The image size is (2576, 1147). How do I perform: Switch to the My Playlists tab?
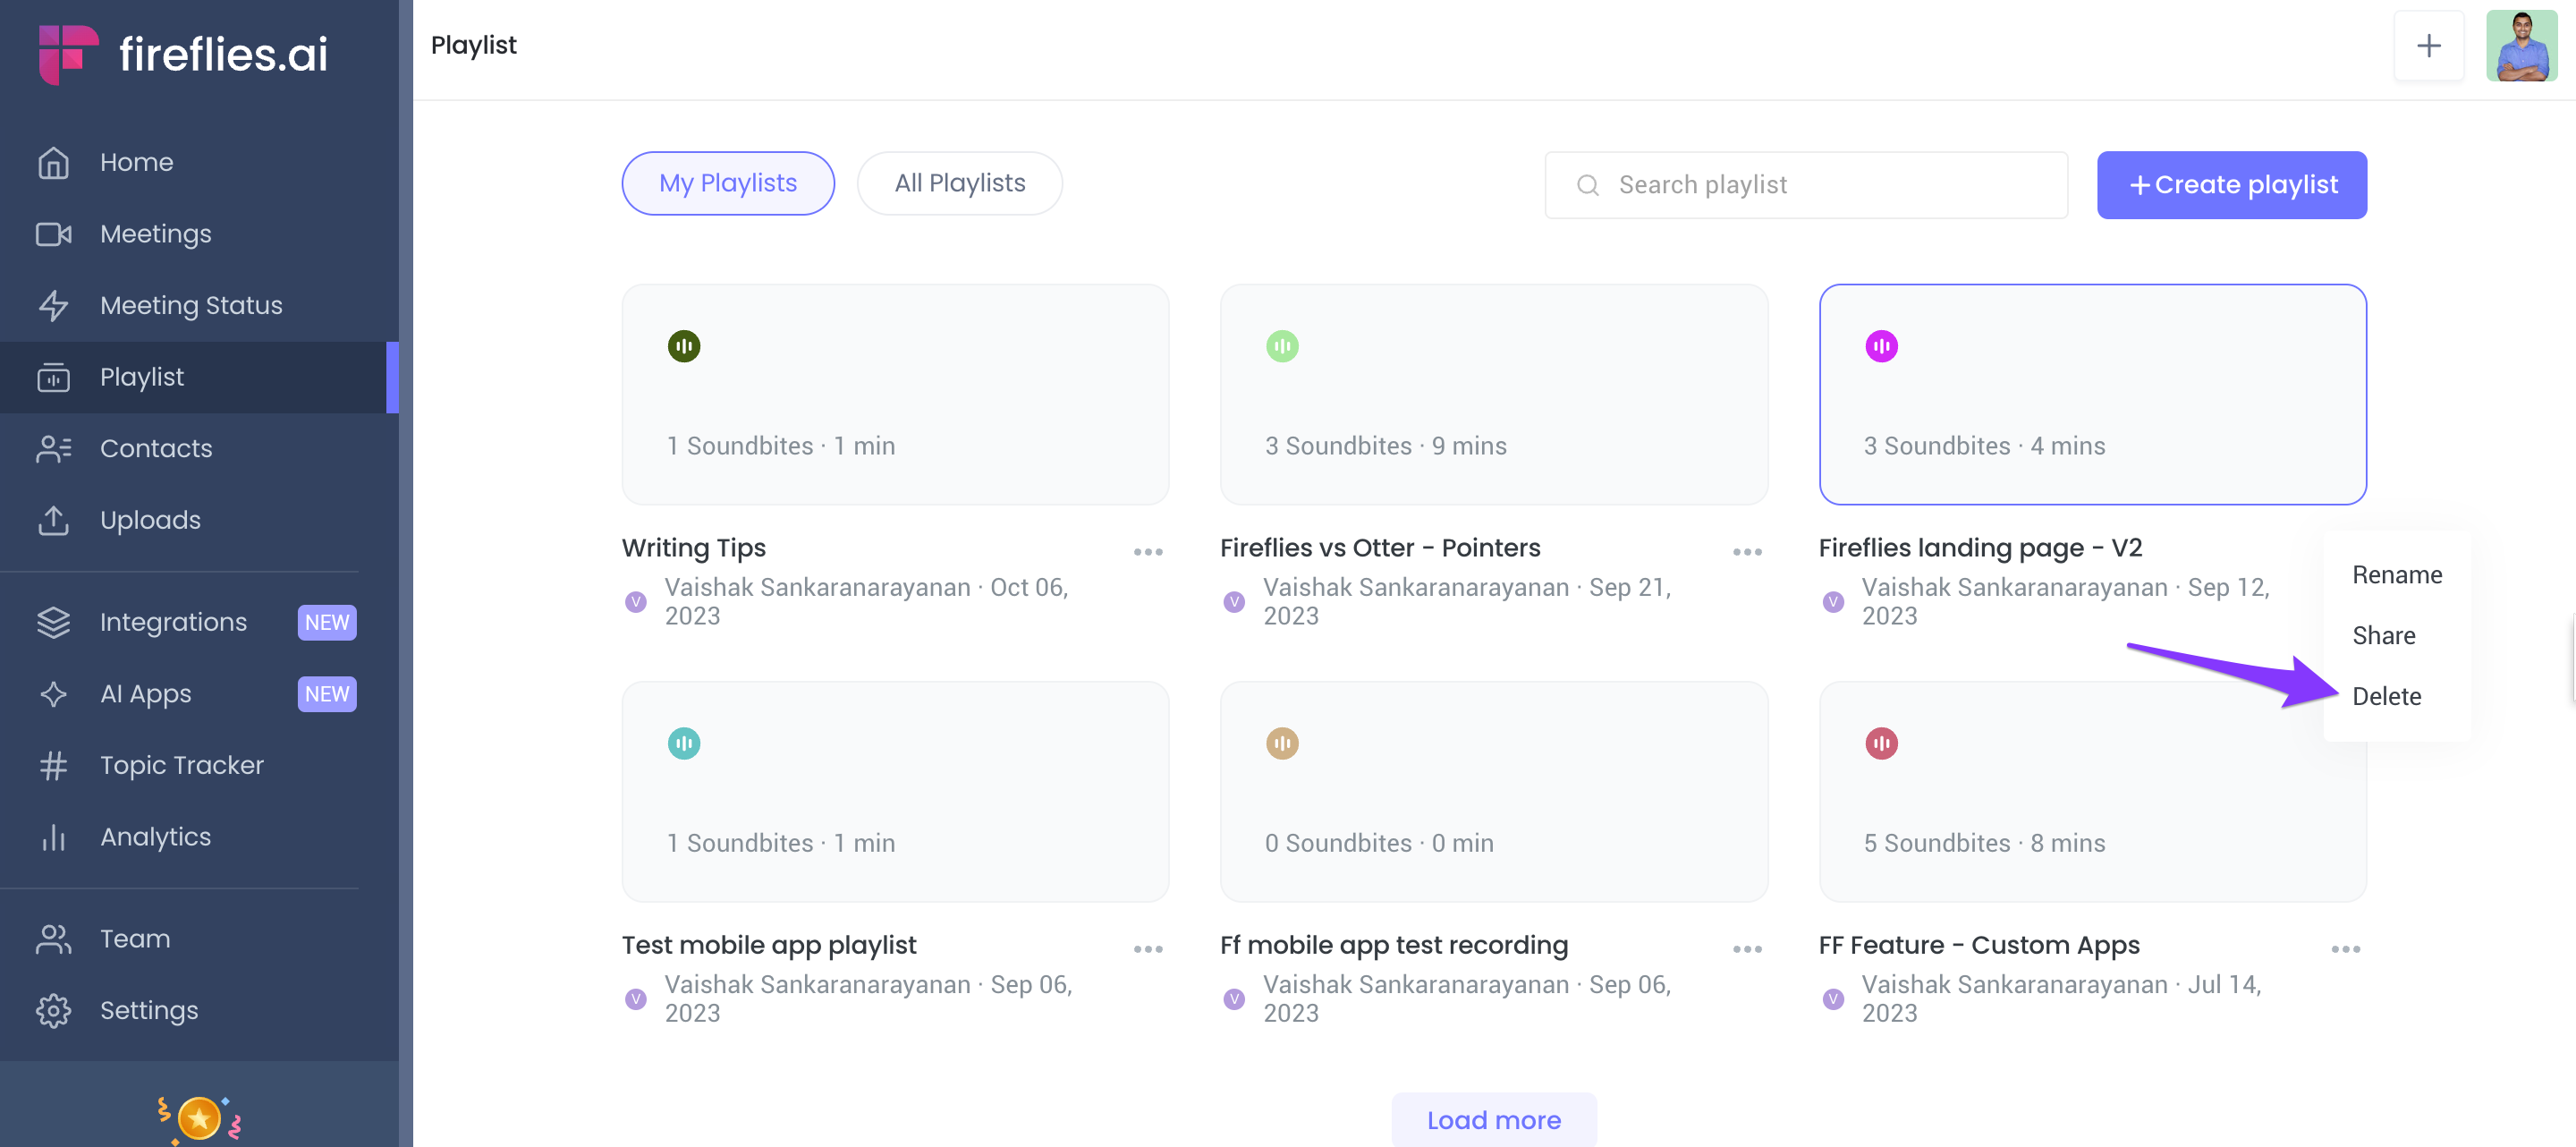(x=728, y=183)
